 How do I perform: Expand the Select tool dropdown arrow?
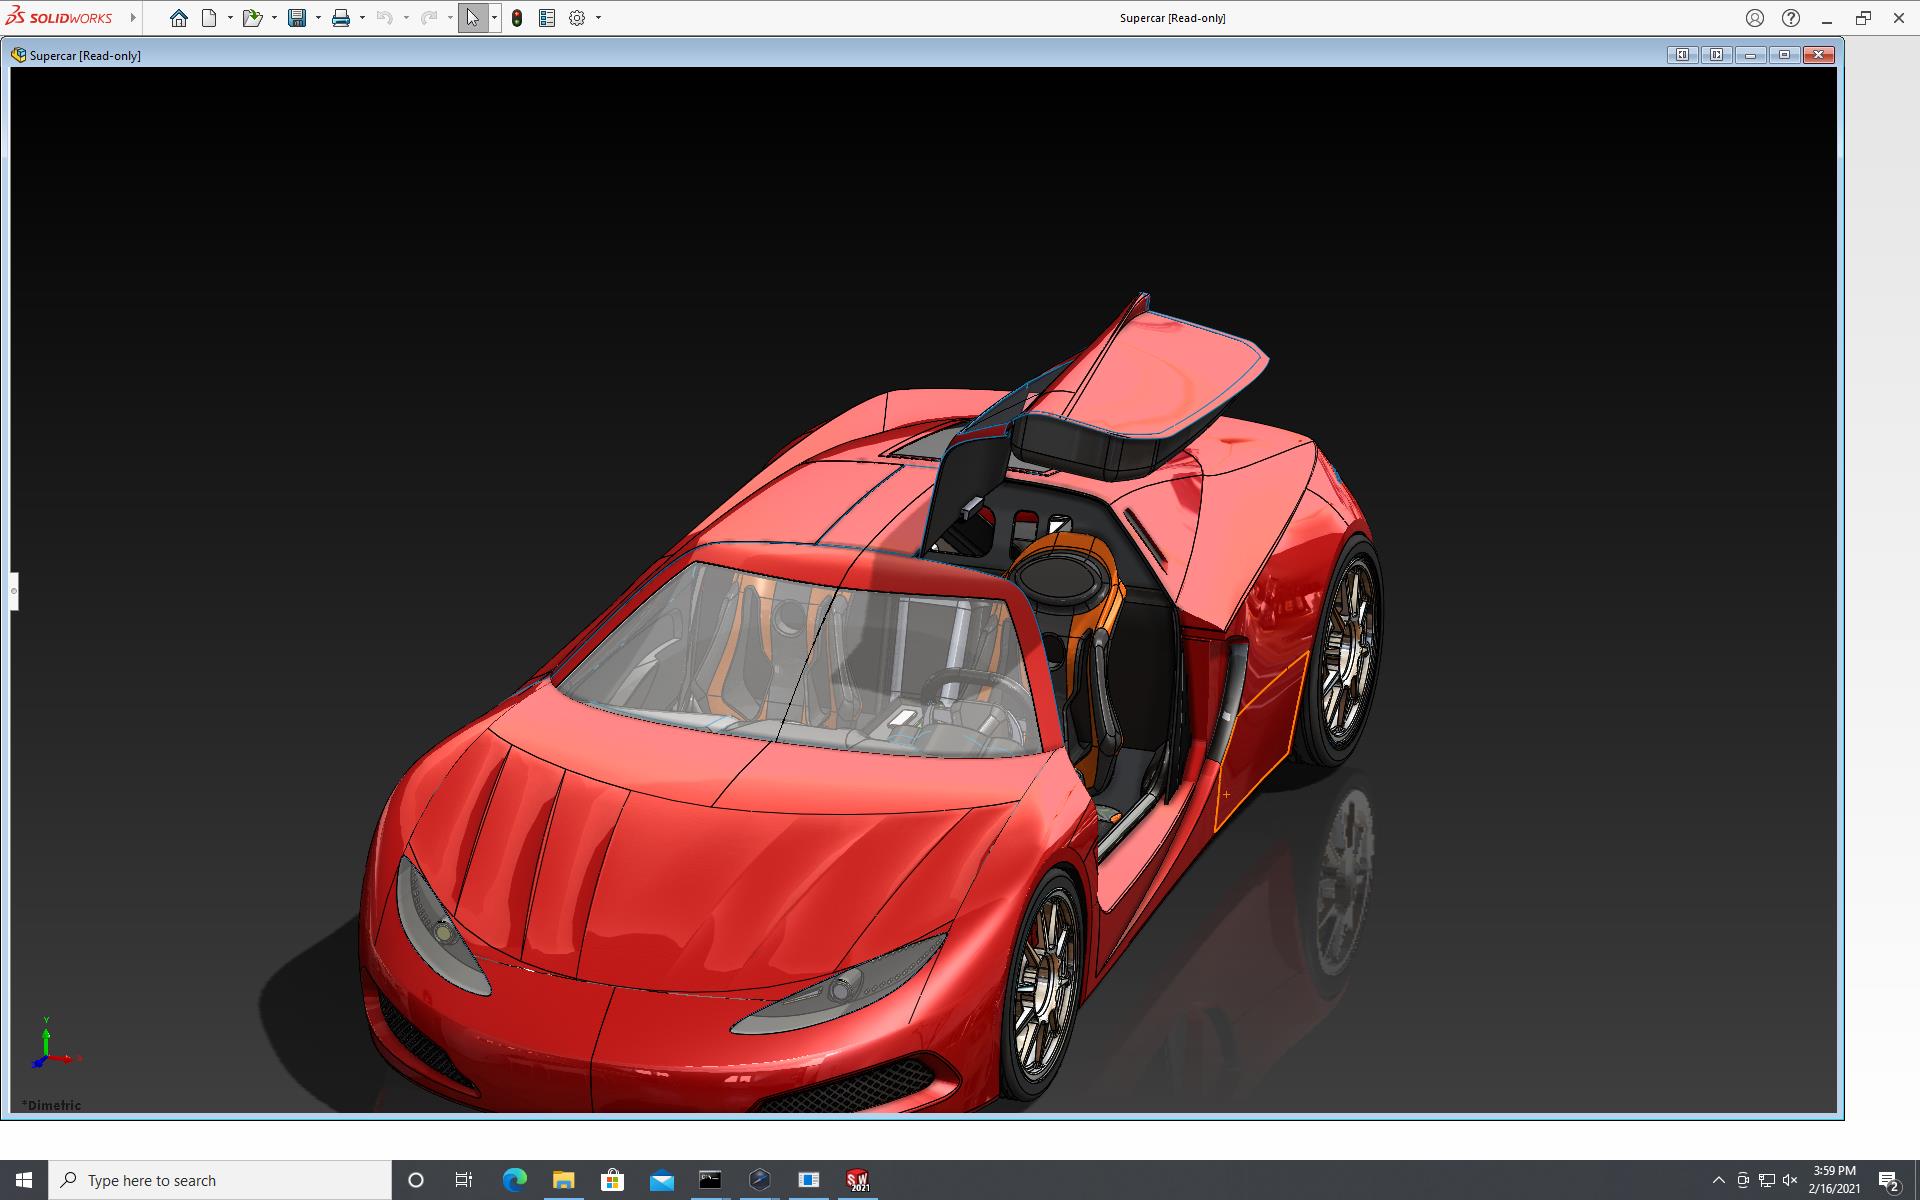pyautogui.click(x=494, y=18)
